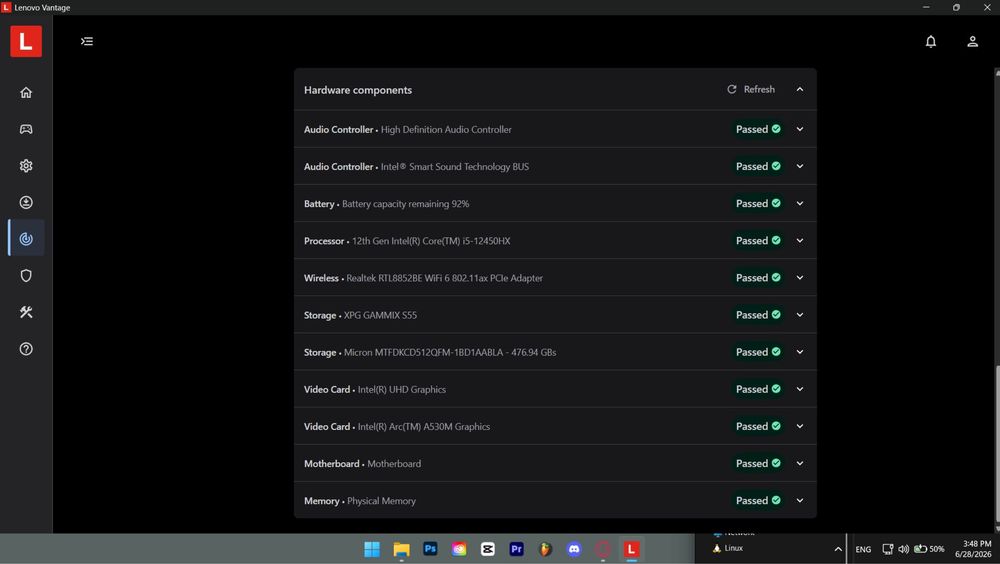Click 'Hardware components' heading

click(358, 90)
